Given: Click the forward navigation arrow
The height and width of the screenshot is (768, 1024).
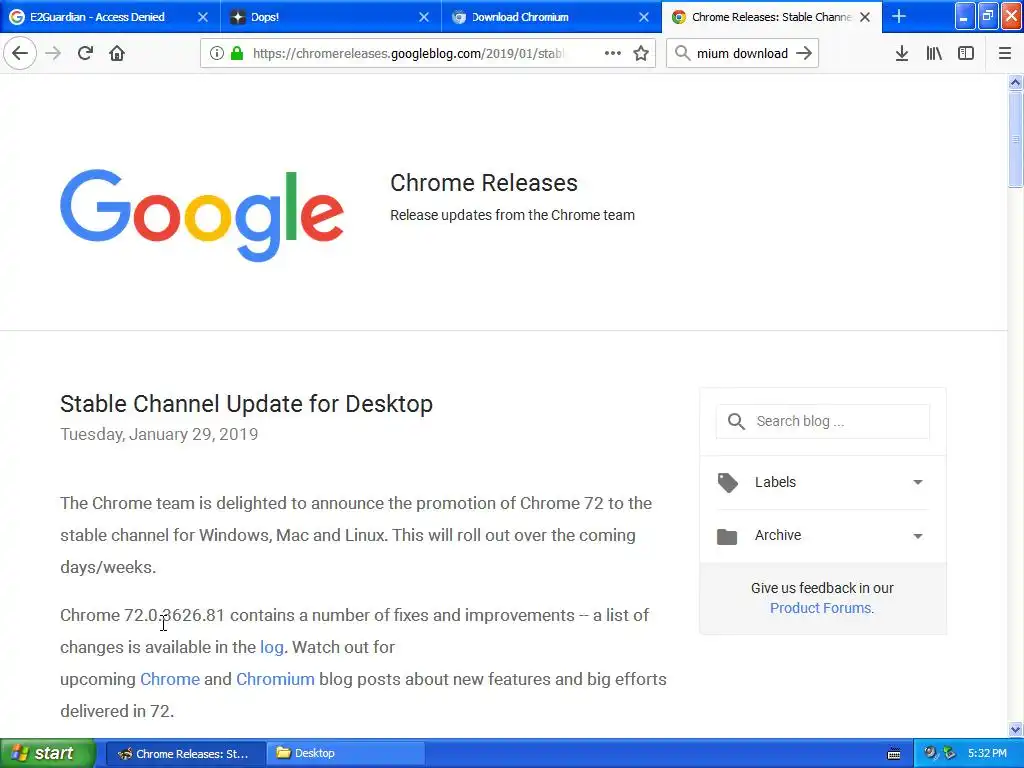Looking at the screenshot, I should pyautogui.click(x=53, y=53).
